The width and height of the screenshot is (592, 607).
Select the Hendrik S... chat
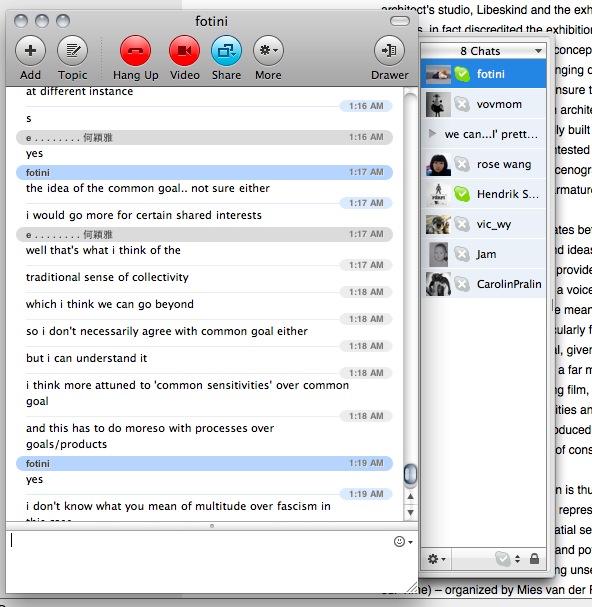483,194
